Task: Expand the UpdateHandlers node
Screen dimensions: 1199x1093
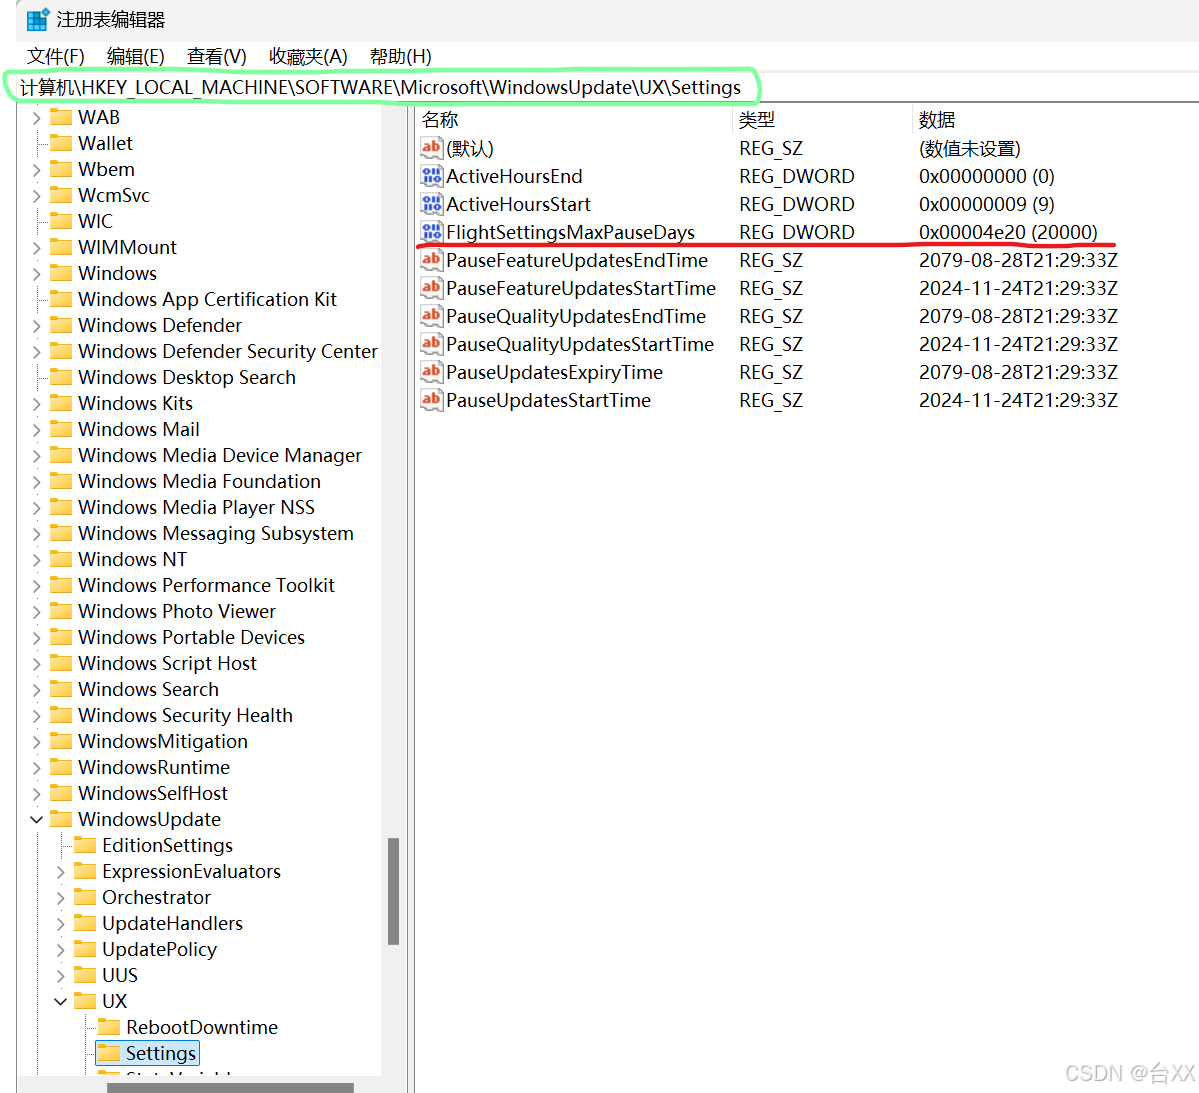Action: tap(60, 923)
